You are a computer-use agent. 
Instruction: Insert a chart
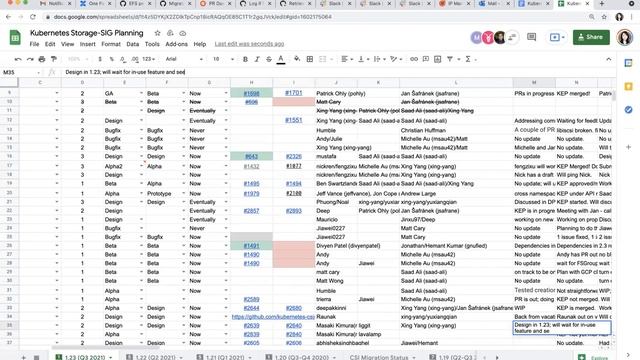[x=438, y=59]
